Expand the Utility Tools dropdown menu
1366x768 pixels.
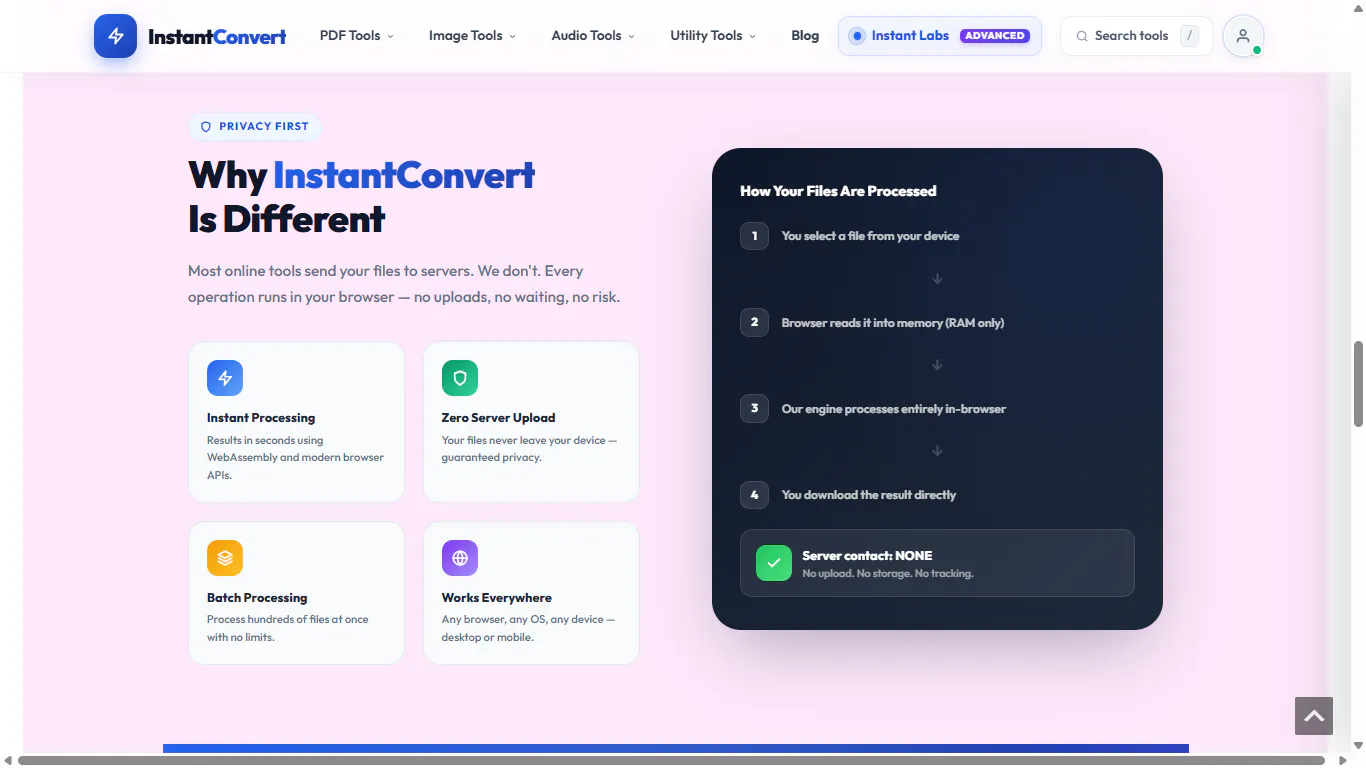point(713,36)
